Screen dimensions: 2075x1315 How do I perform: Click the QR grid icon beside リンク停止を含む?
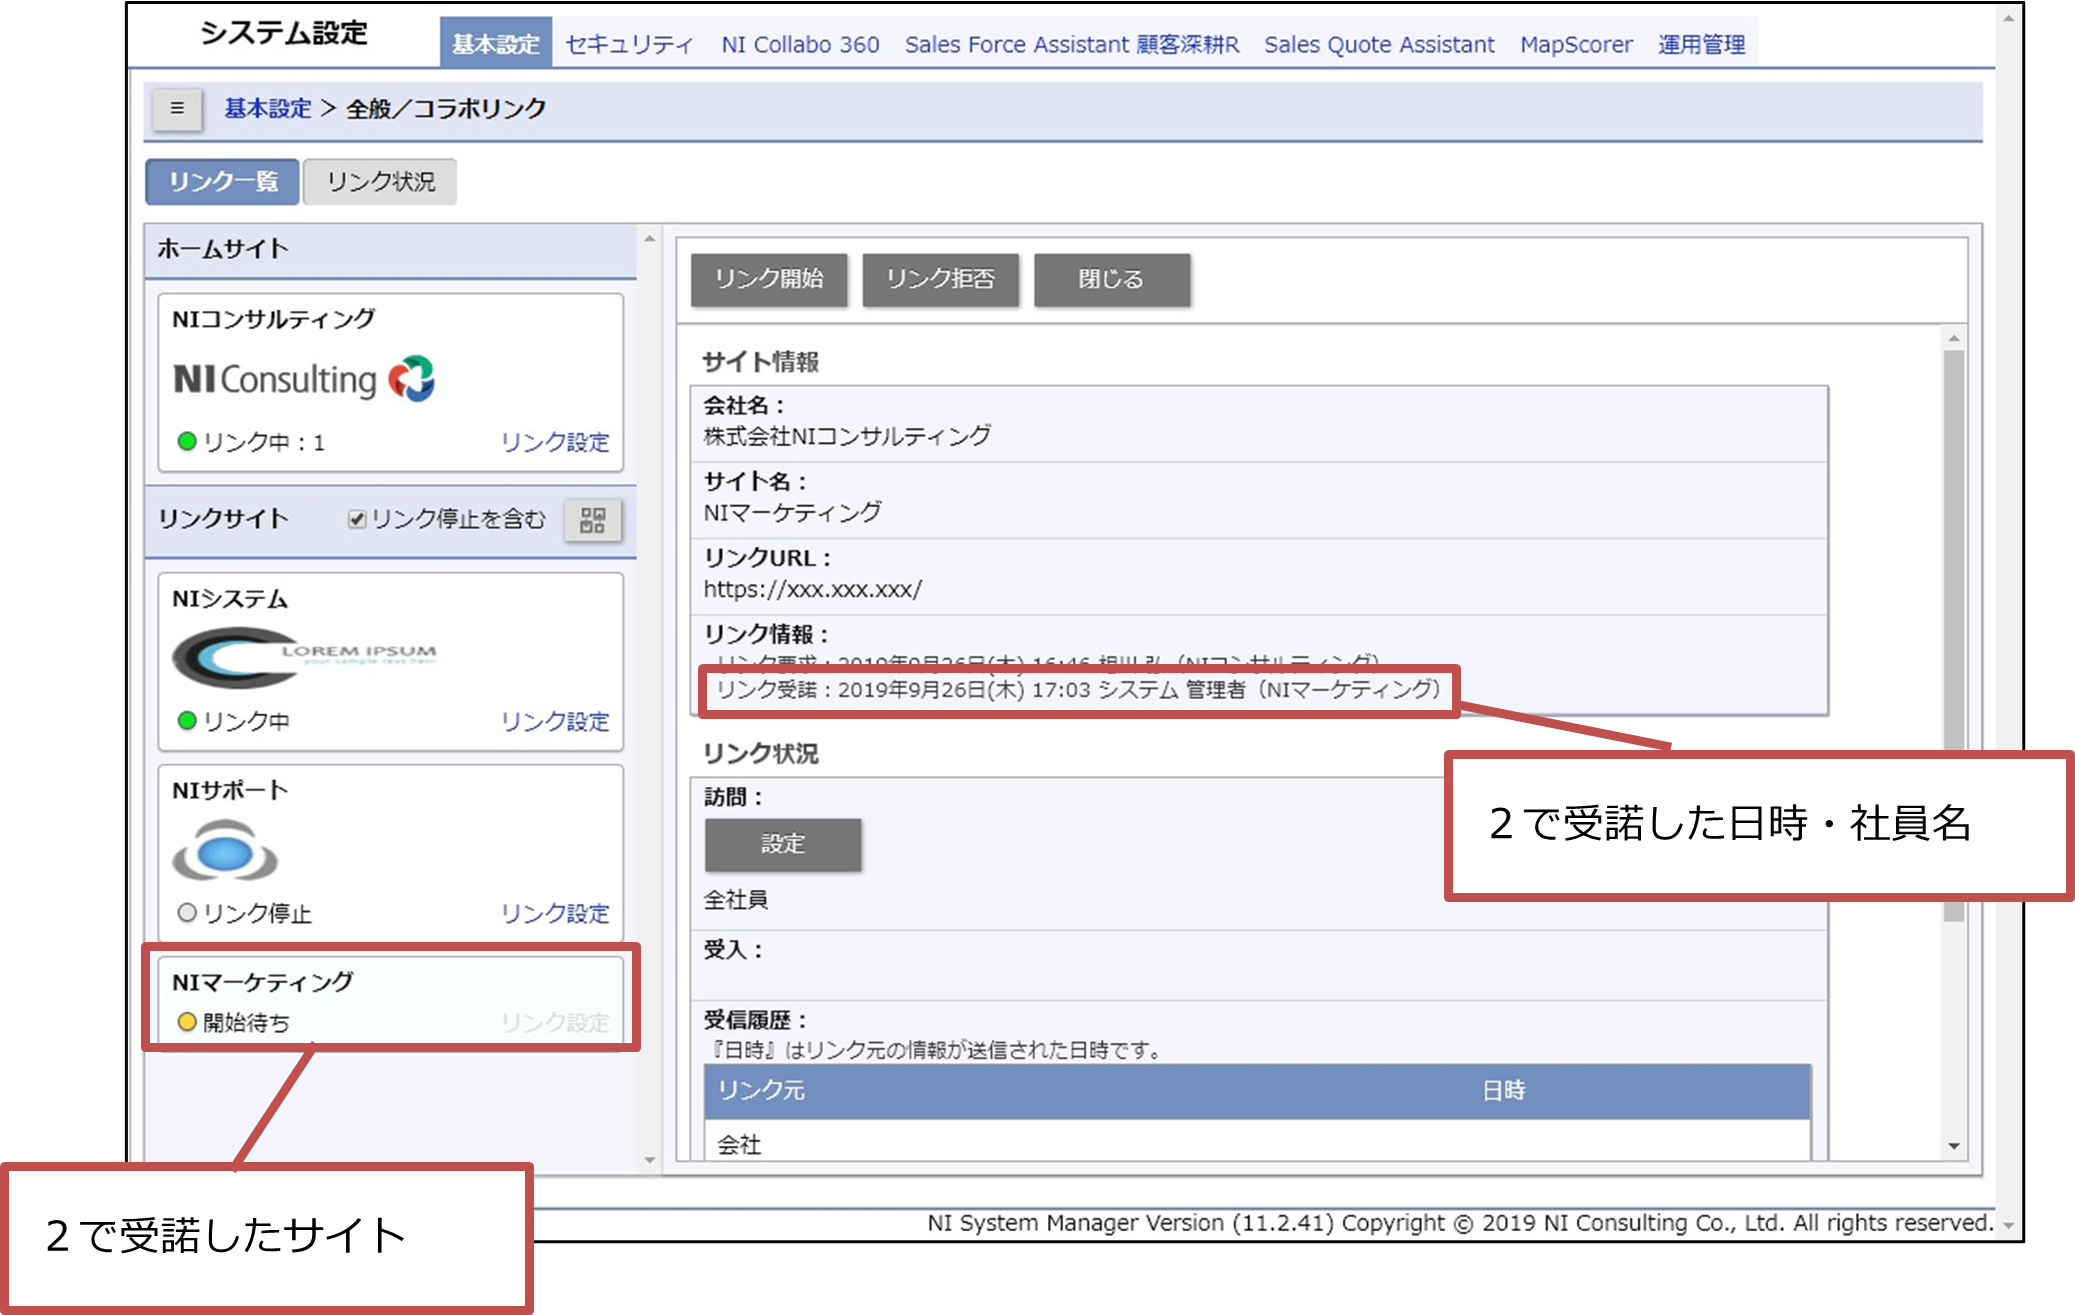(593, 520)
